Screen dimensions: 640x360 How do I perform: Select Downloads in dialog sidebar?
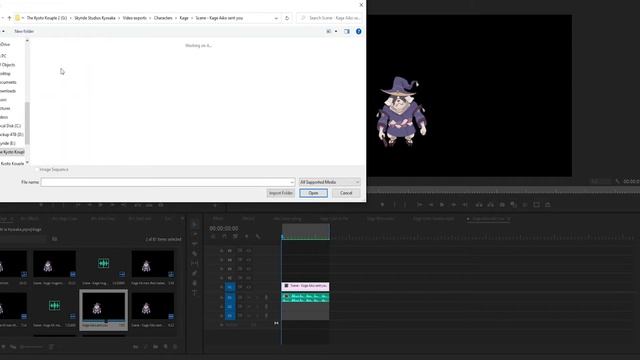(x=8, y=91)
